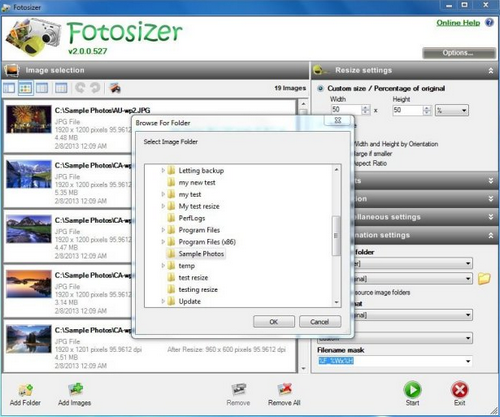500x417 pixels.
Task: Click the folder tree scrollbar thumb
Action: [x=336, y=235]
